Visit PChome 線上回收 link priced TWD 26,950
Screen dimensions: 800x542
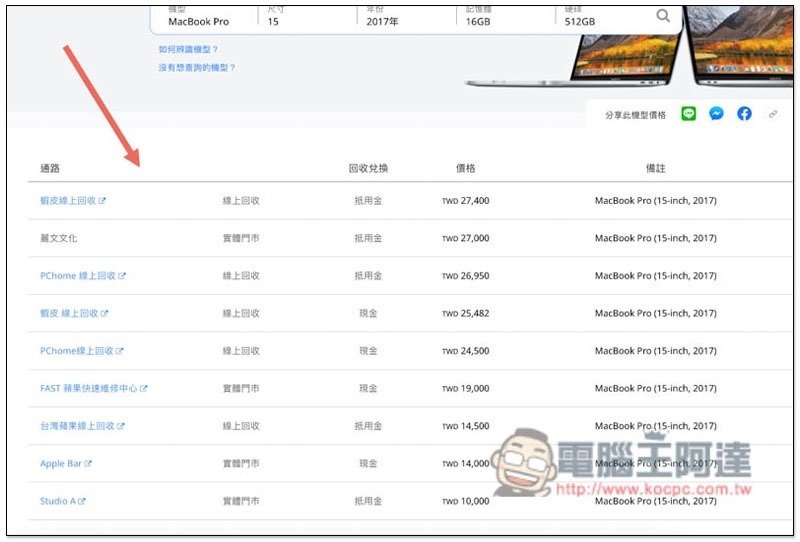pos(78,276)
